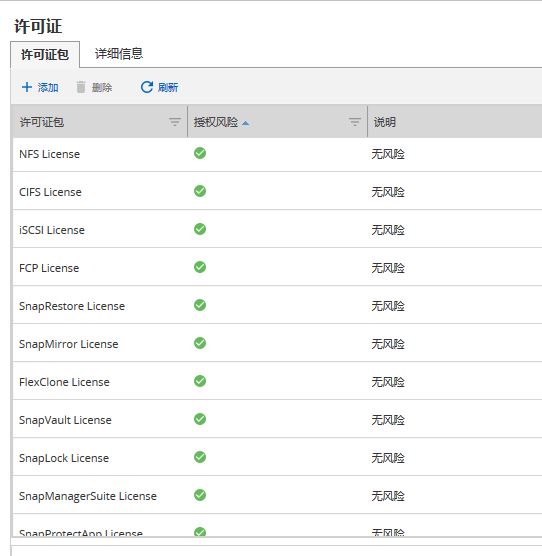Click green check icon for SnapManagerSuite License
Viewport: 542px width, 556px height.
(x=200, y=495)
